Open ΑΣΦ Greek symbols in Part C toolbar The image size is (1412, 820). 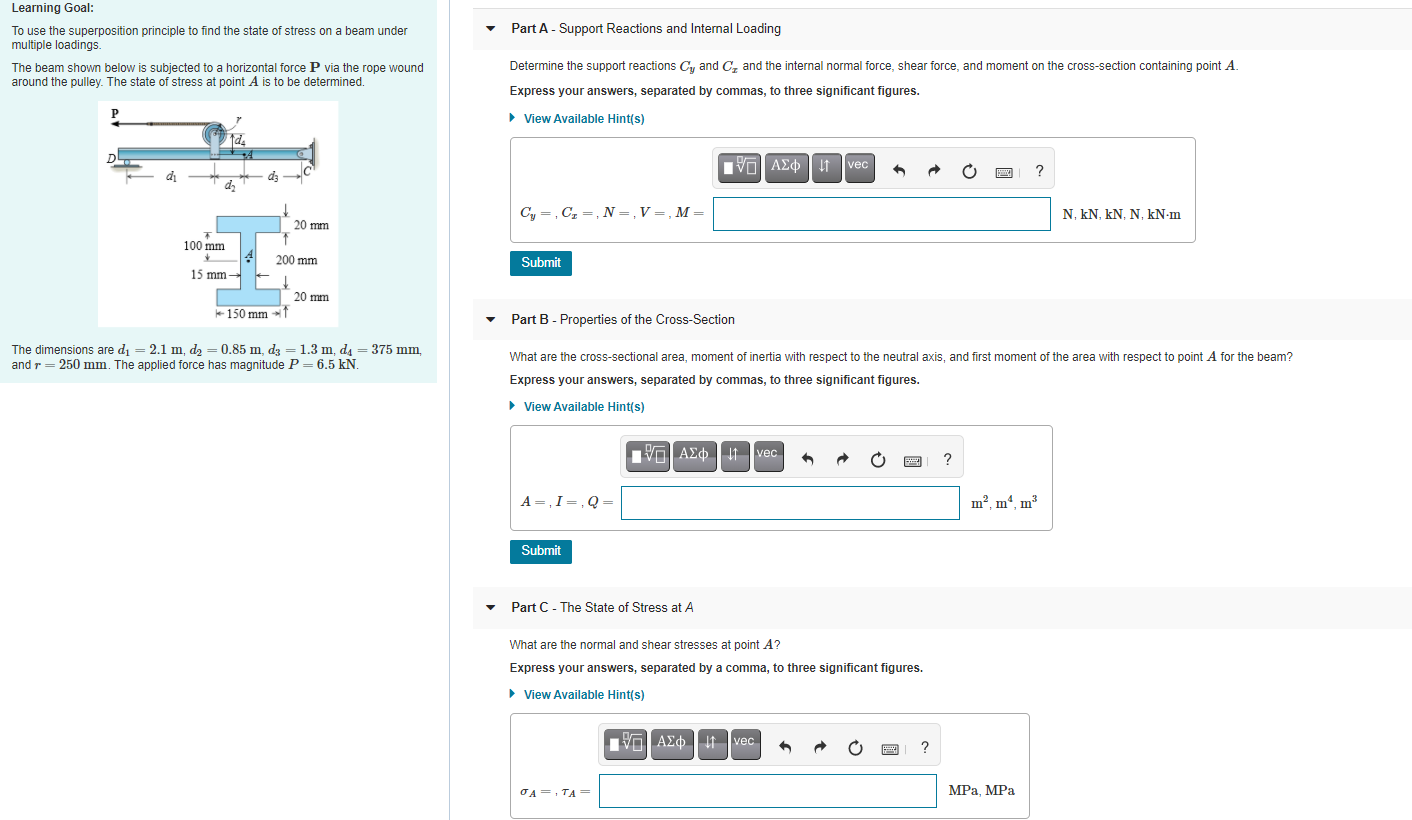(x=671, y=744)
